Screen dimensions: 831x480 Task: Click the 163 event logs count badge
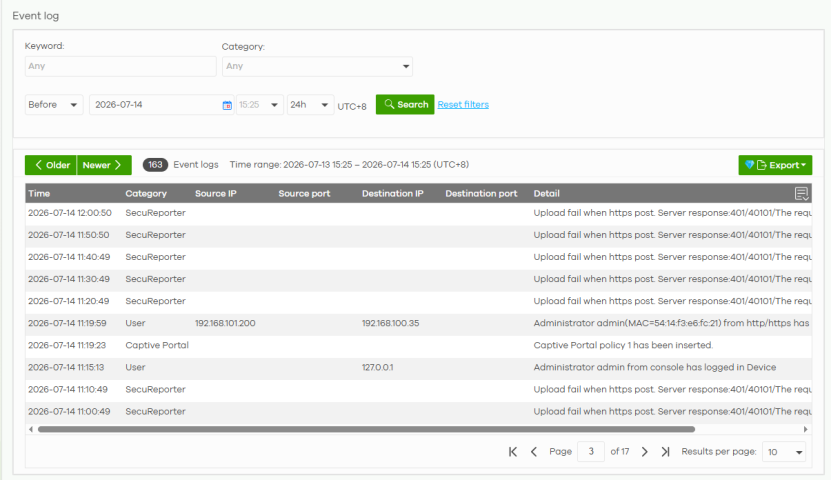pyautogui.click(x=155, y=165)
